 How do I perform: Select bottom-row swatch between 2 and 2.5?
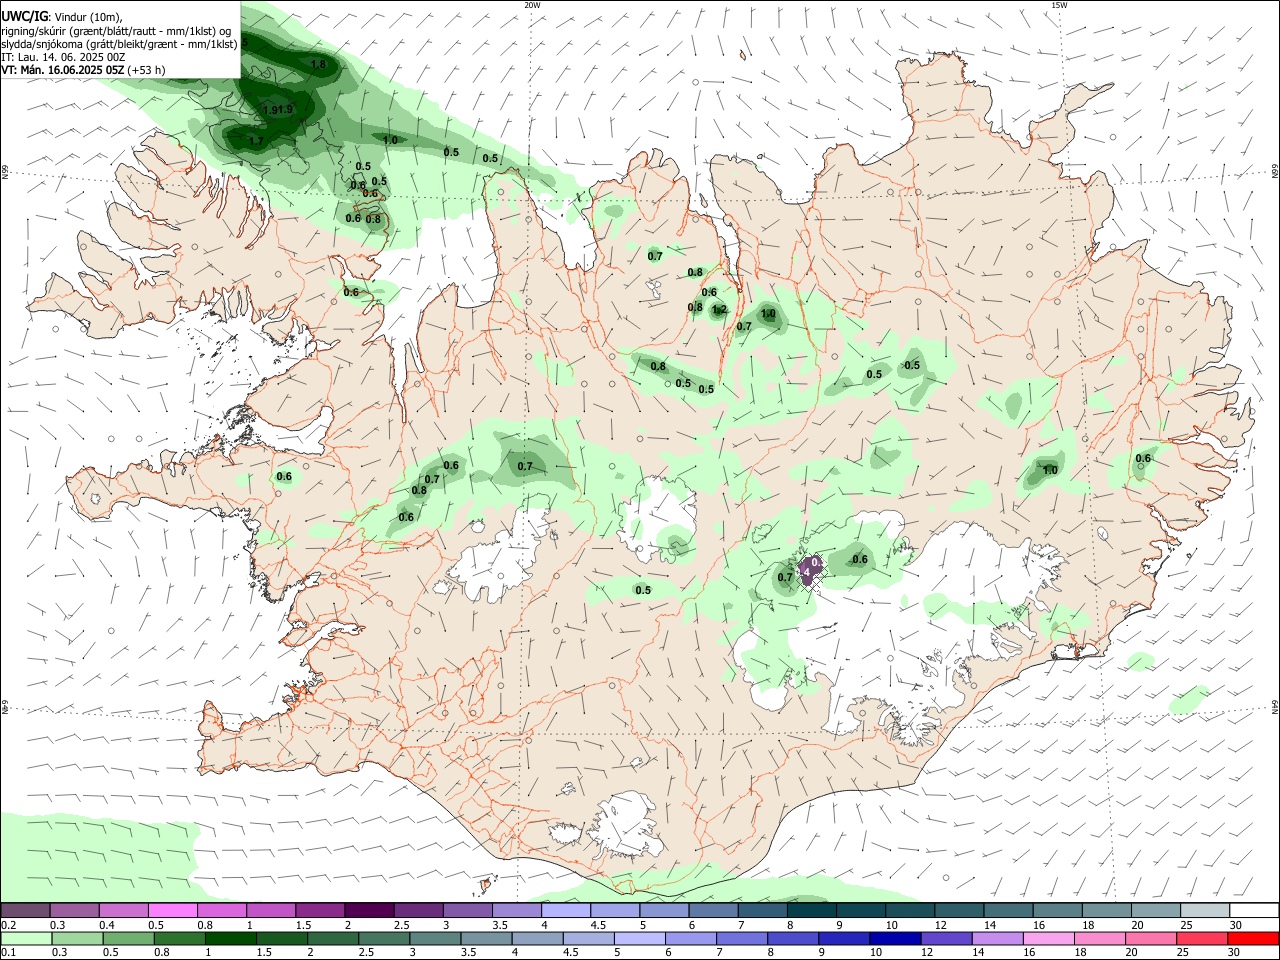click(x=332, y=938)
